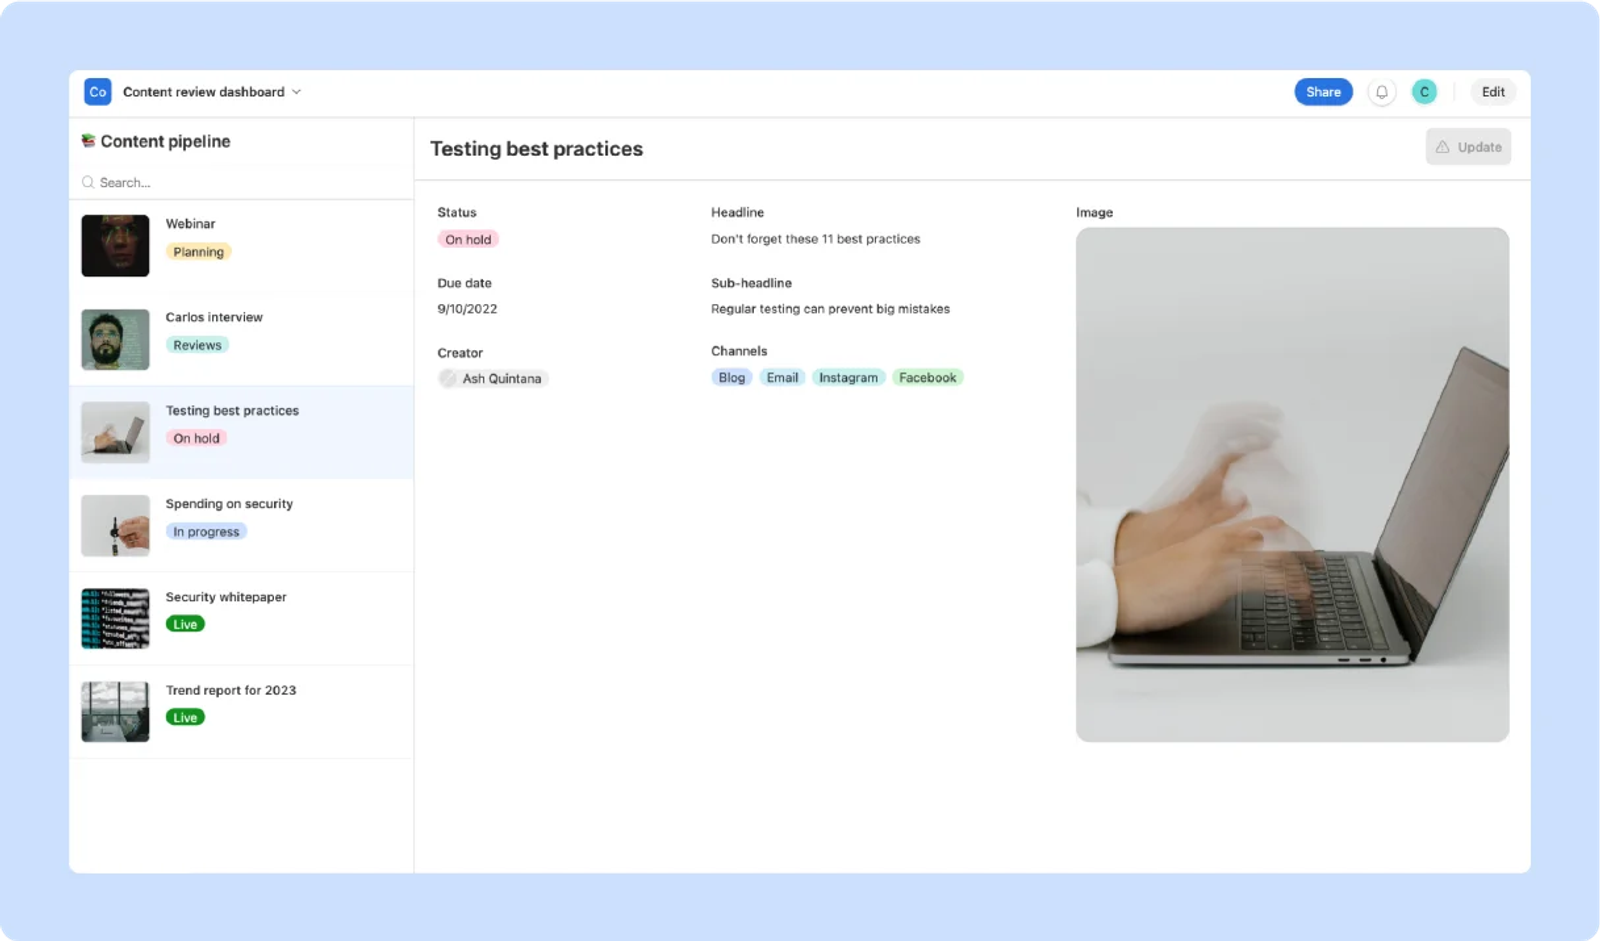Image resolution: width=1600 pixels, height=941 pixels.
Task: Click the search magnifier icon
Action: 88,182
